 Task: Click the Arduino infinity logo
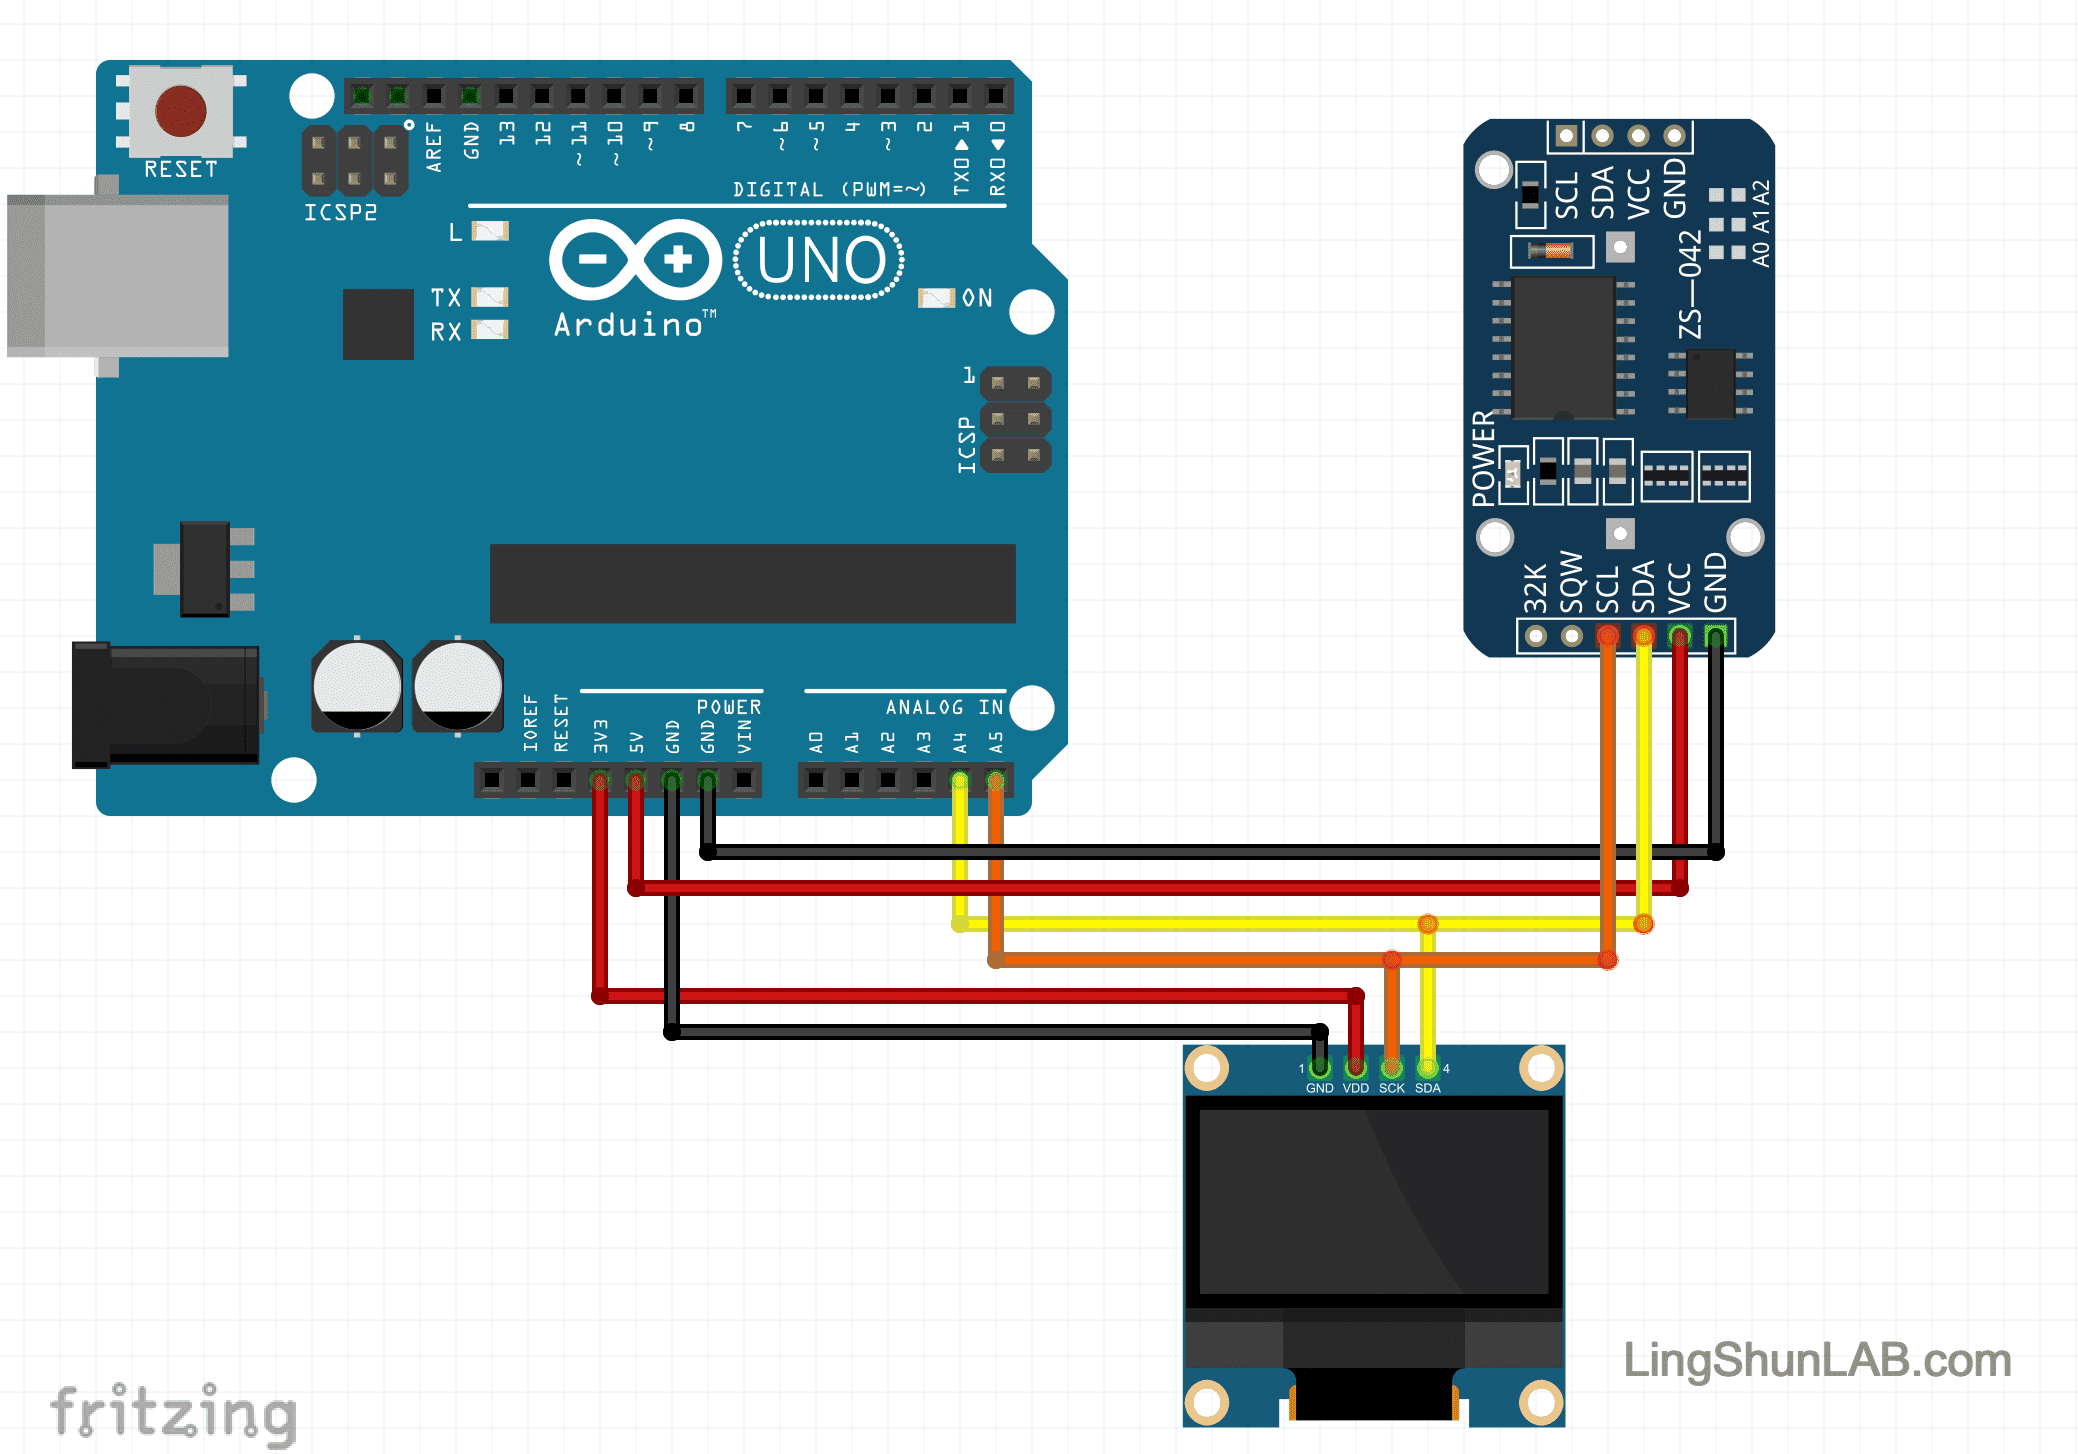point(635,260)
